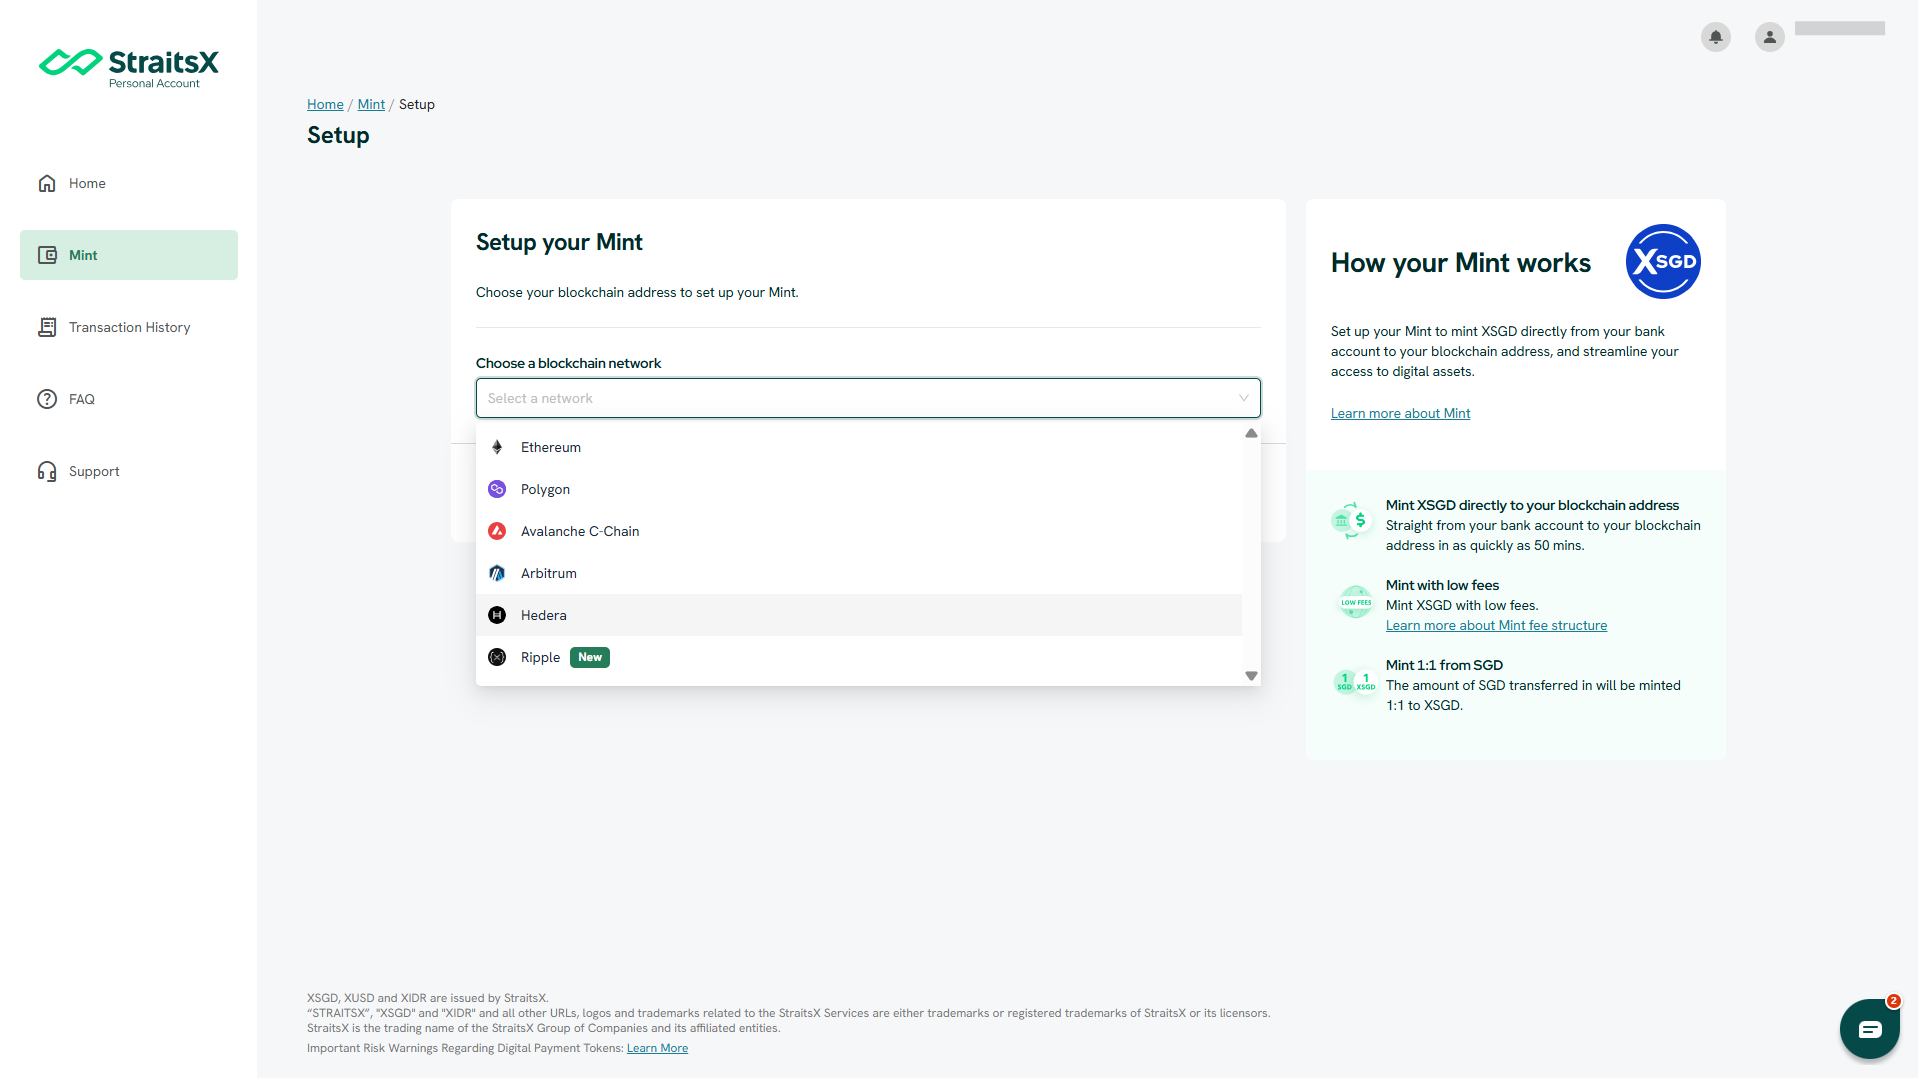Click the Arbitrum logo icon

point(497,573)
